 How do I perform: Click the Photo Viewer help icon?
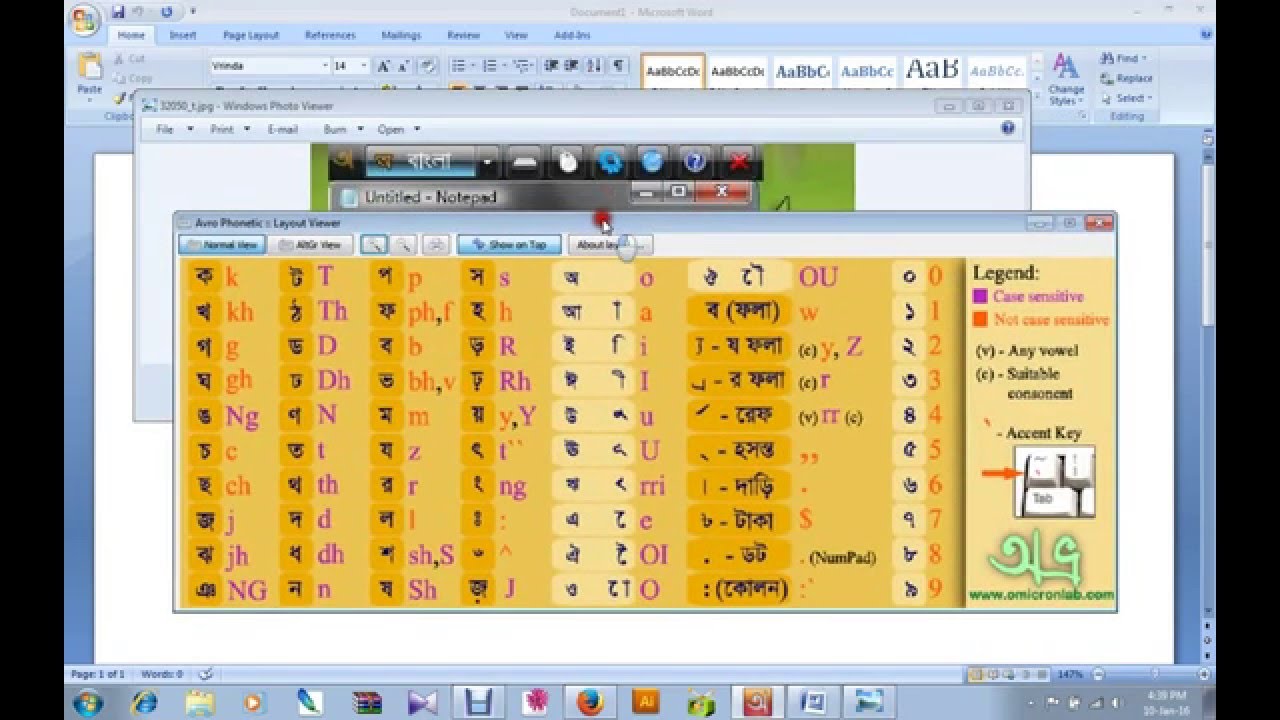[1008, 128]
